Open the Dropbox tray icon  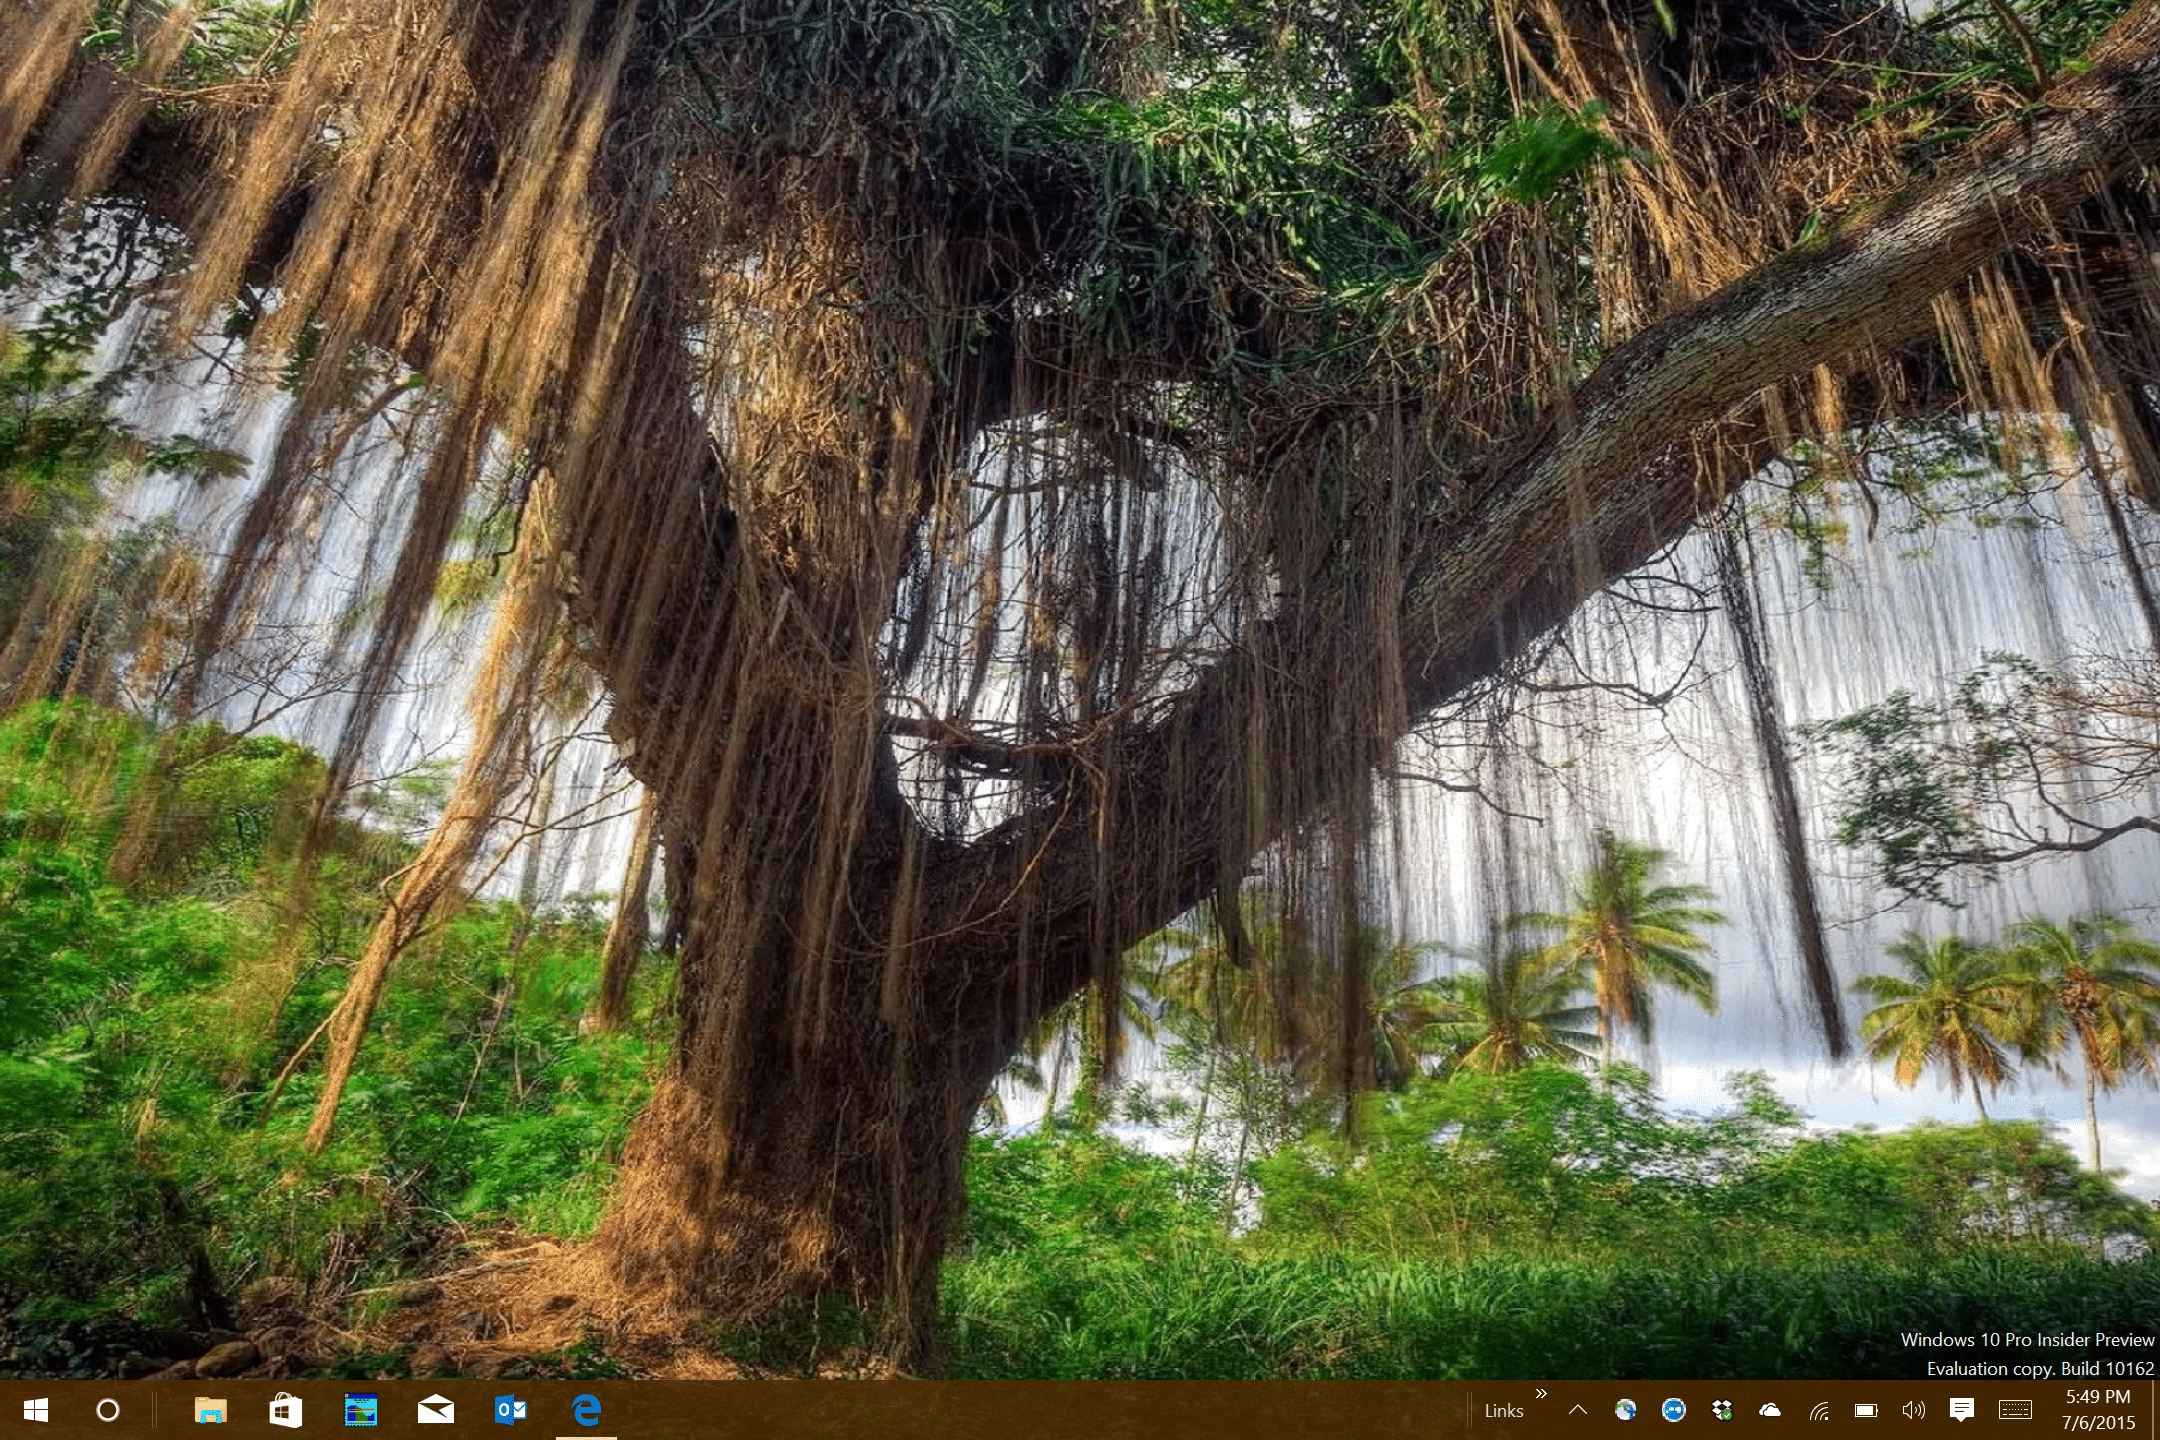[1722, 1410]
